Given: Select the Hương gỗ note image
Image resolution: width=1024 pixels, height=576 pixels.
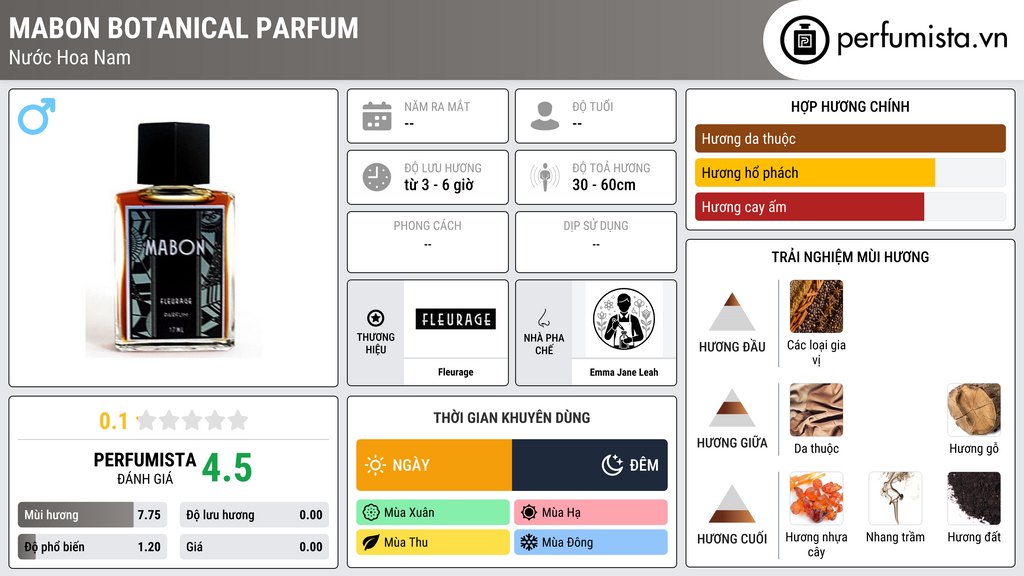Looking at the screenshot, I should coord(974,409).
